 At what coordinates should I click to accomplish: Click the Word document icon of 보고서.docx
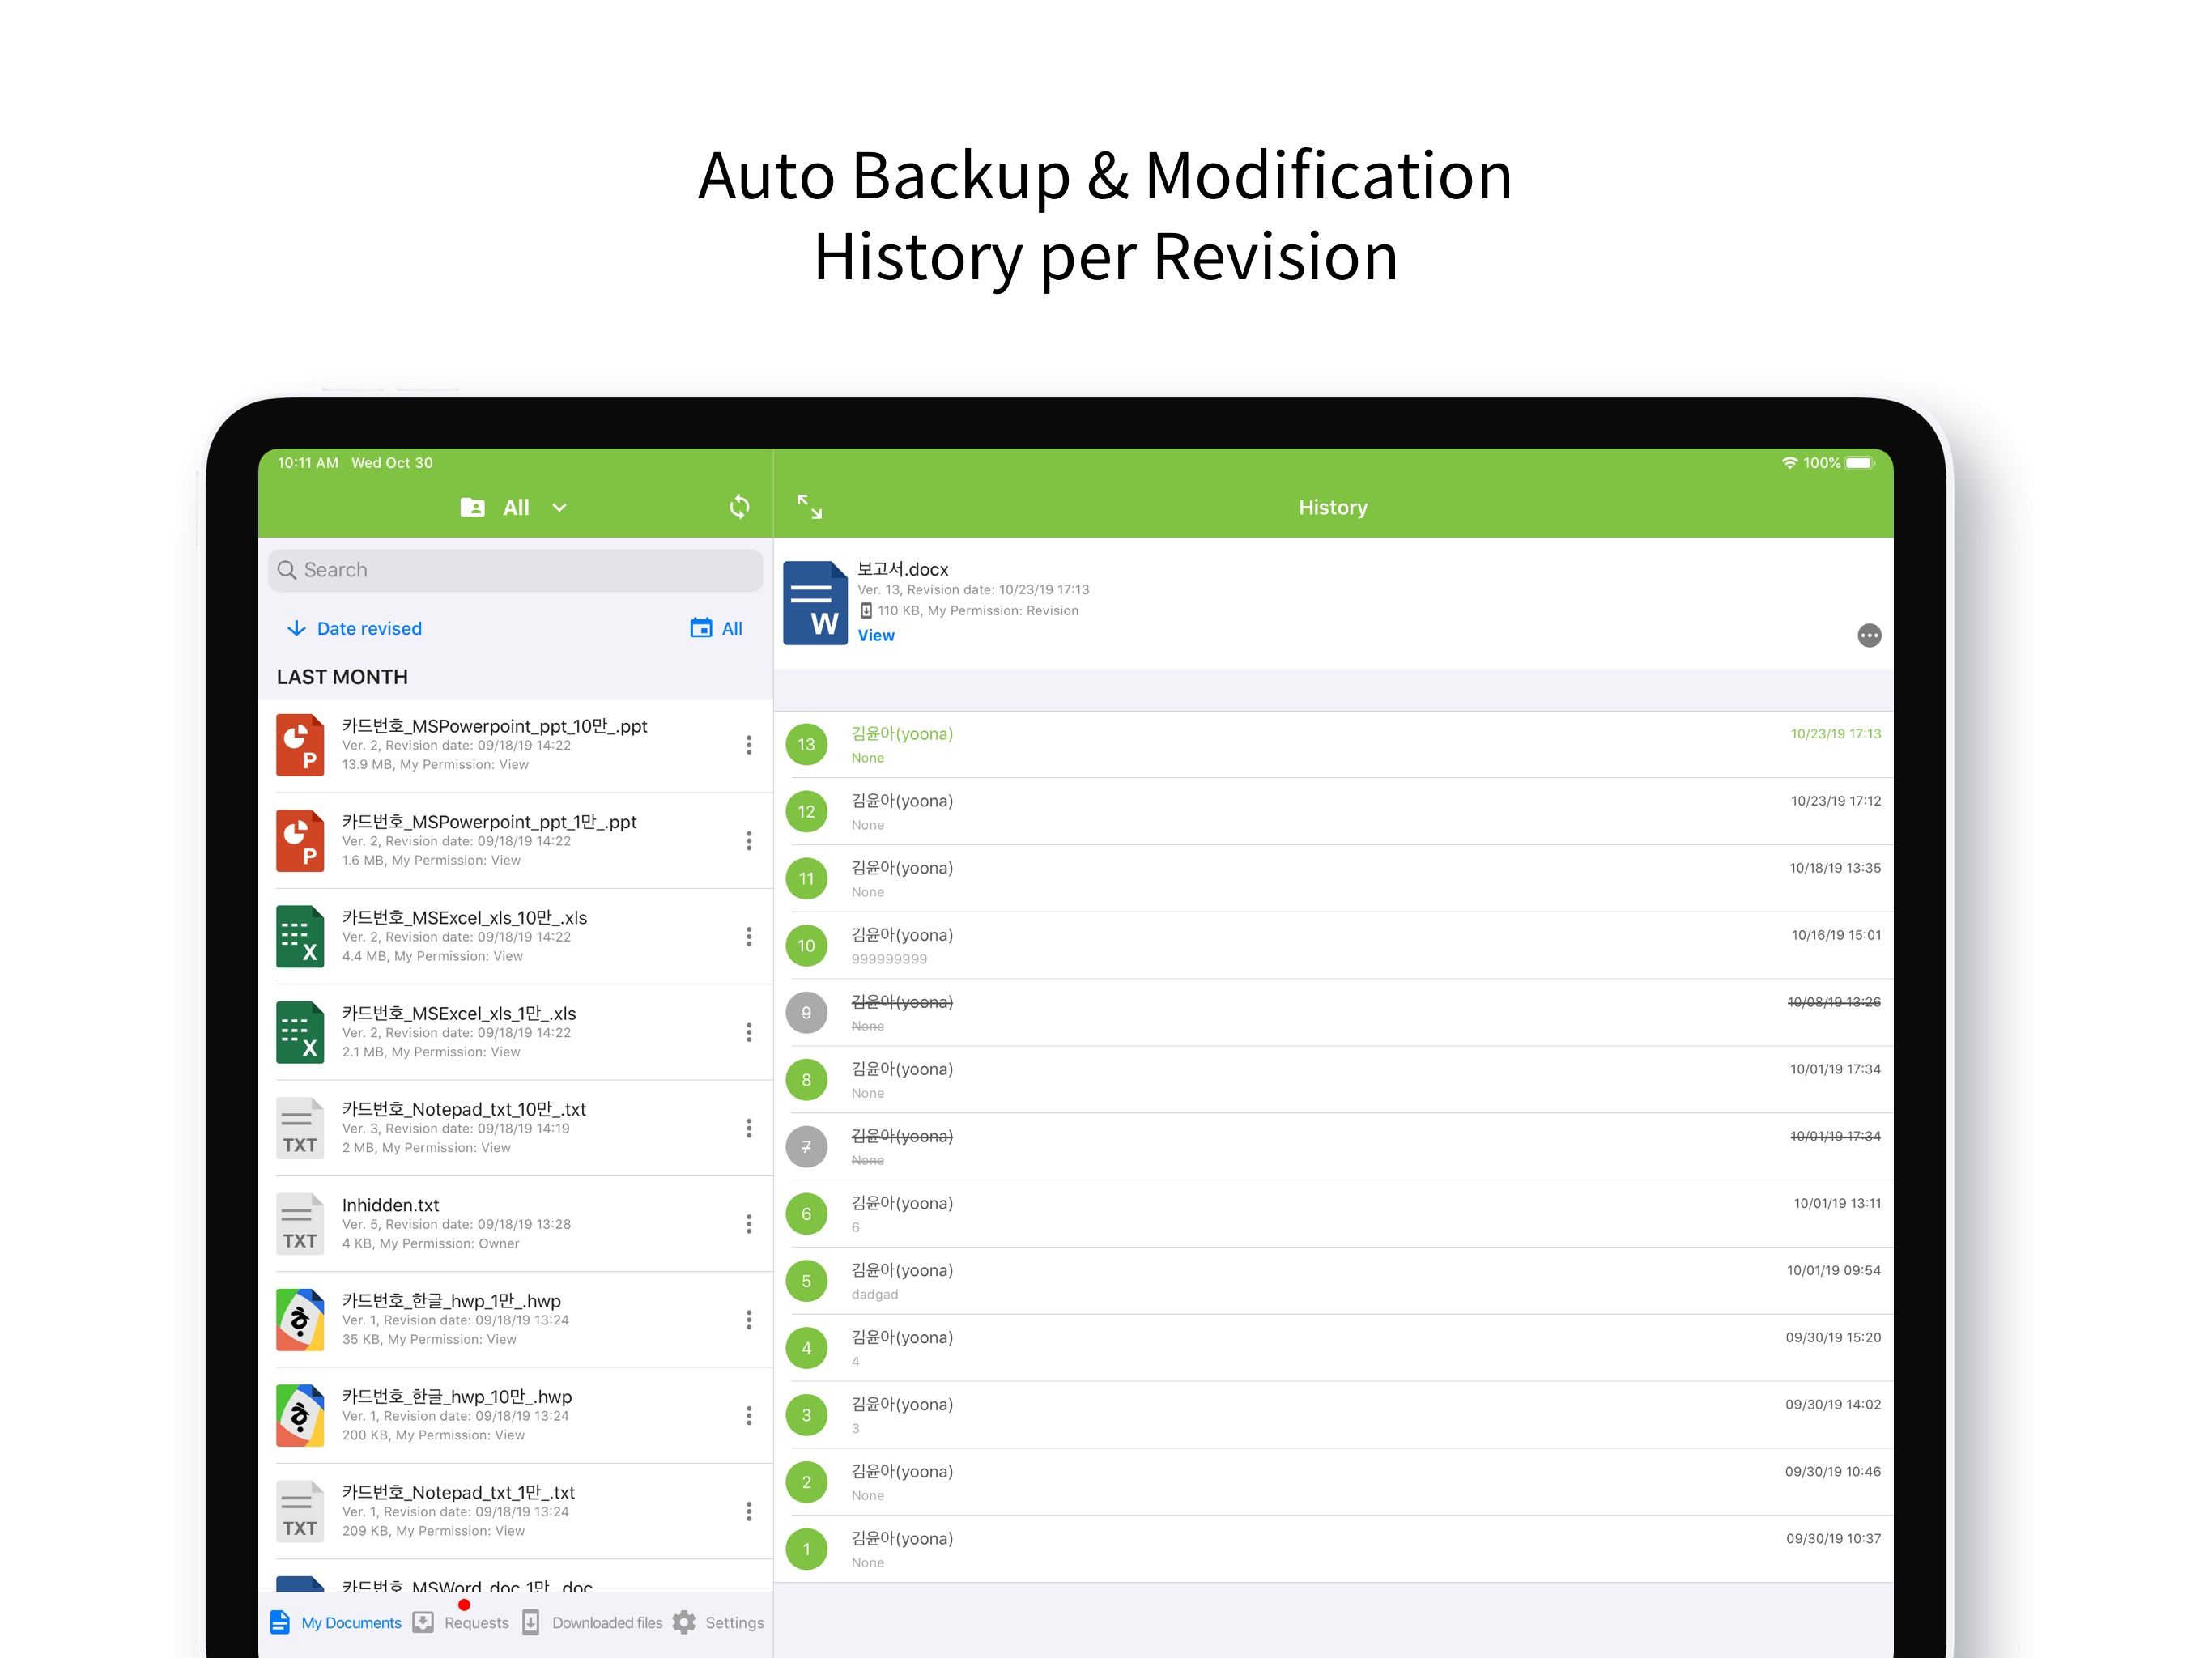[815, 603]
